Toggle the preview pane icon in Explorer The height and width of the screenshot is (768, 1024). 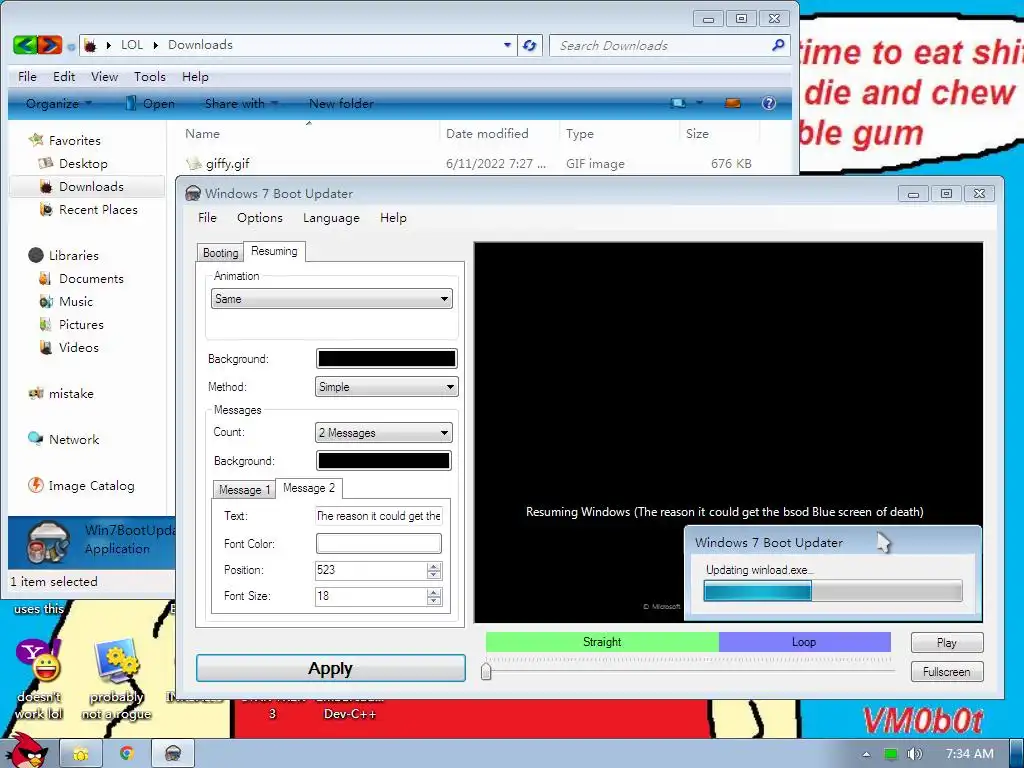pyautogui.click(x=733, y=103)
